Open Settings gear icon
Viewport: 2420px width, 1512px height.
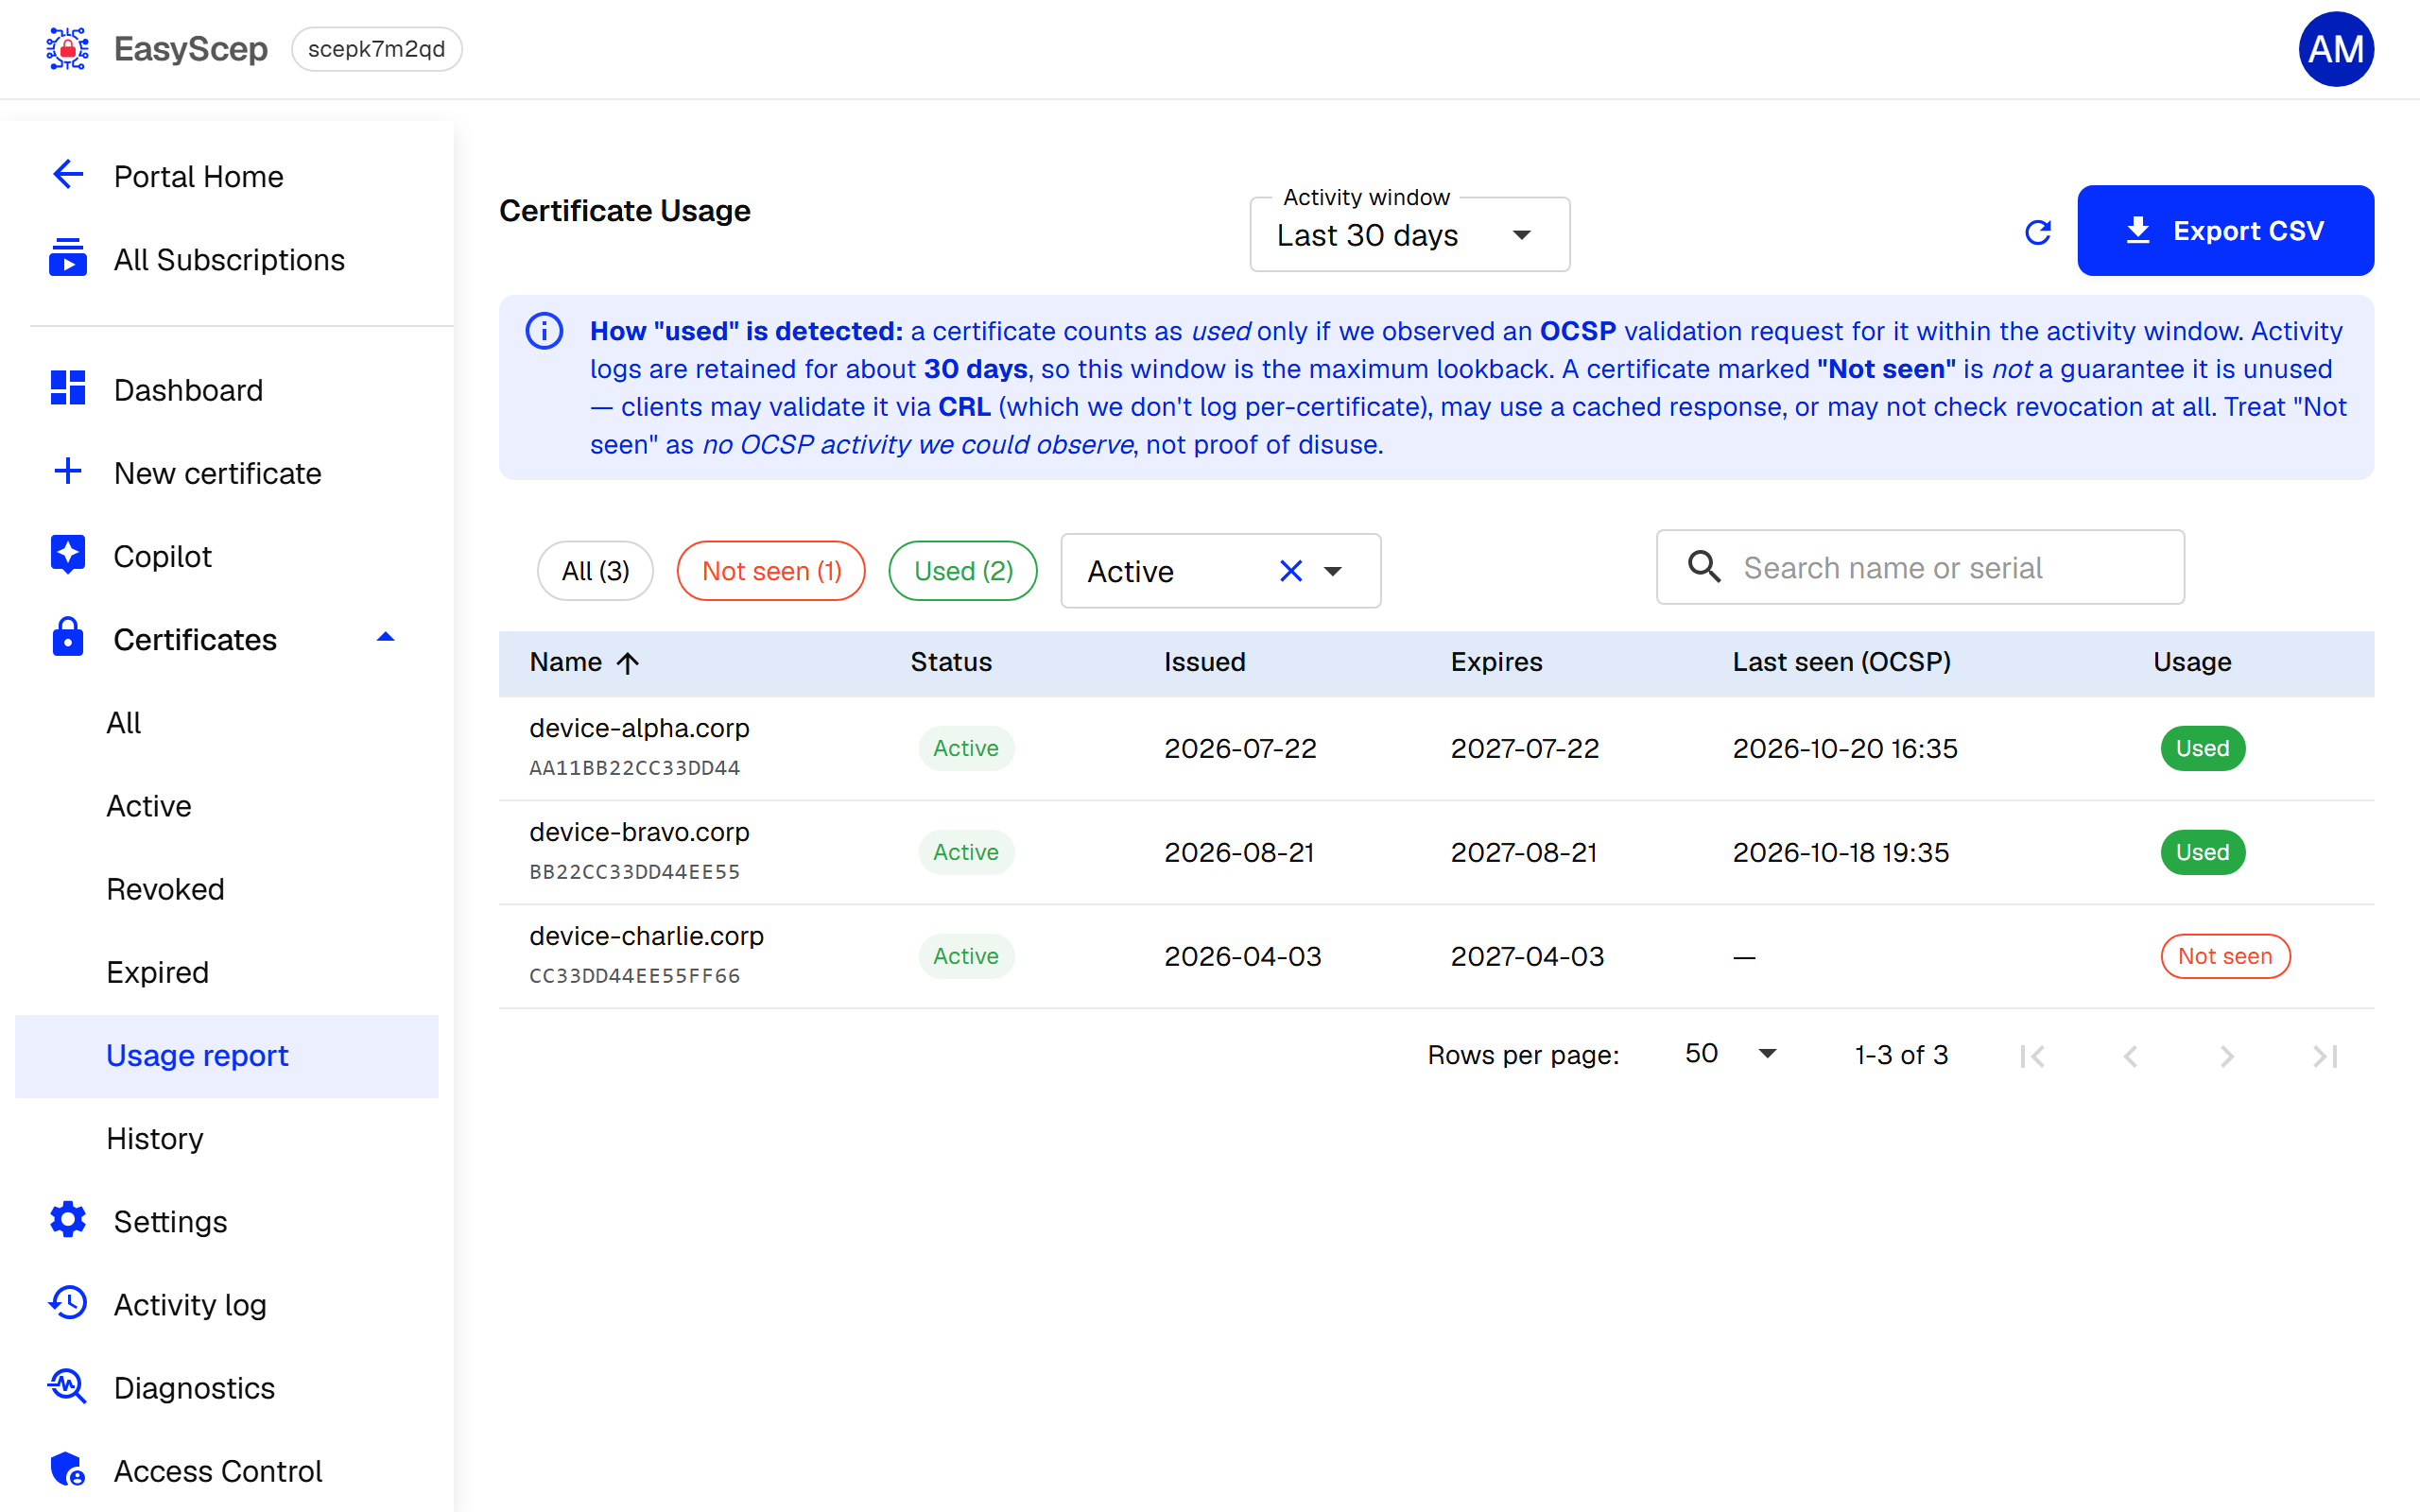pos(67,1221)
